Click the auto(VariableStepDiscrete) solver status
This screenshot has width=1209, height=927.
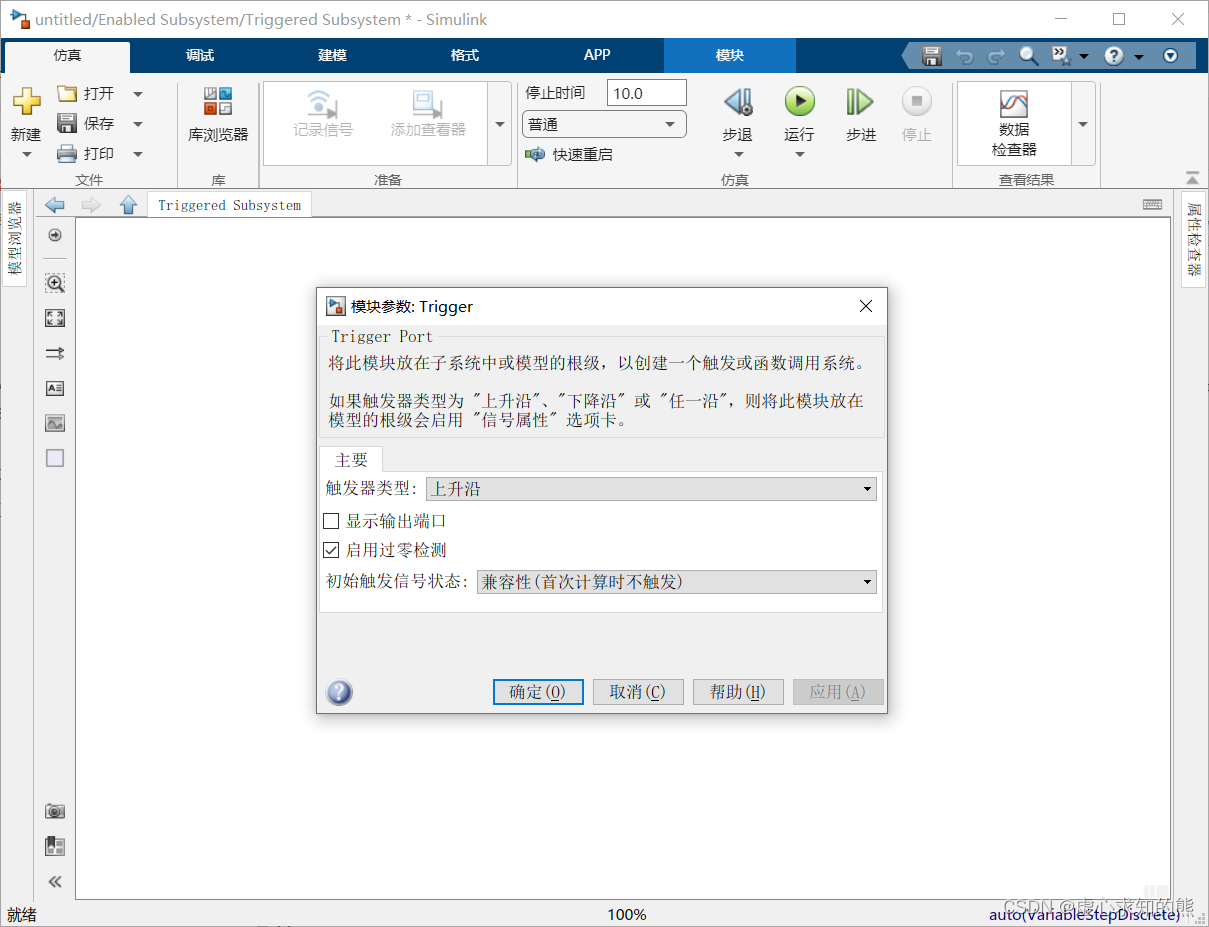[1084, 914]
